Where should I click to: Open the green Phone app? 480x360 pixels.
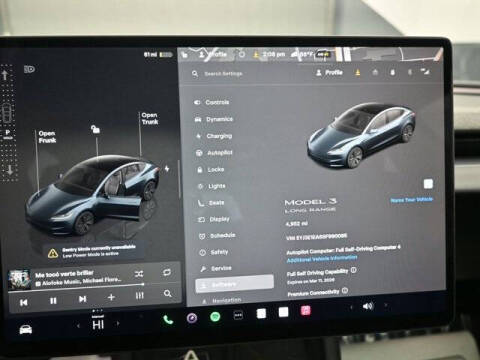(168, 320)
